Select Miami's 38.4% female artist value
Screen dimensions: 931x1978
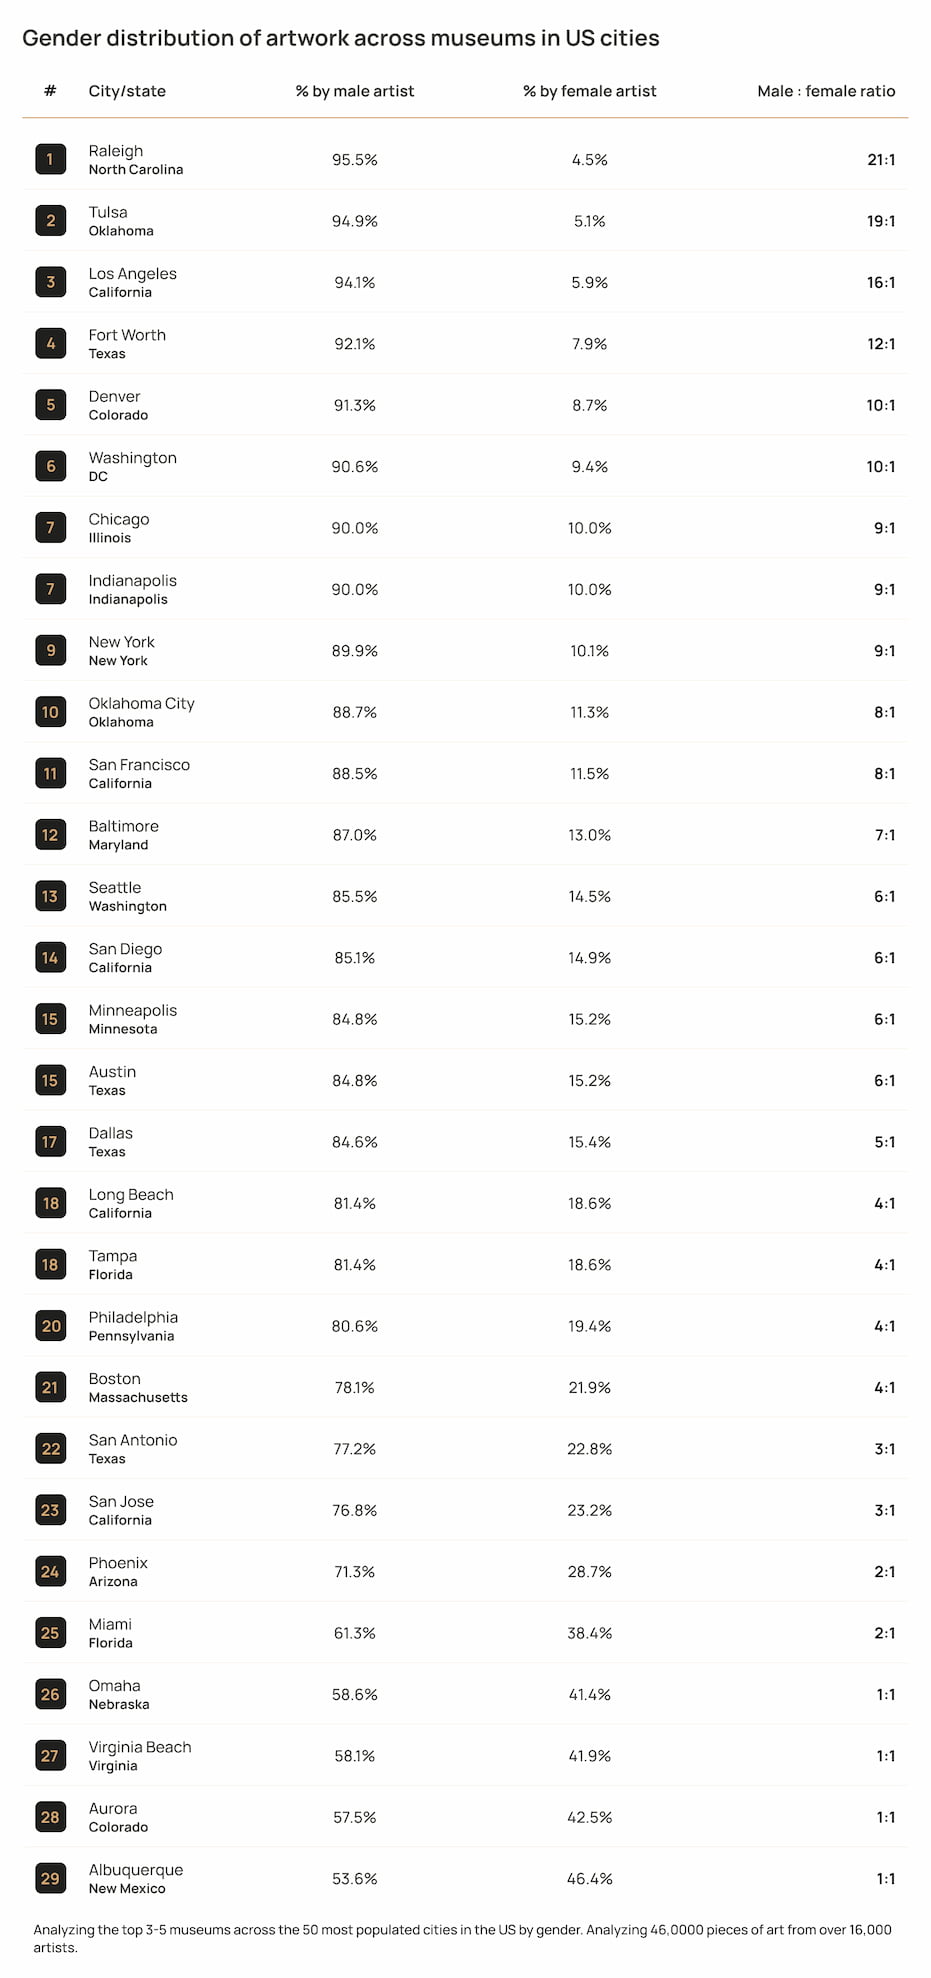(x=589, y=1633)
